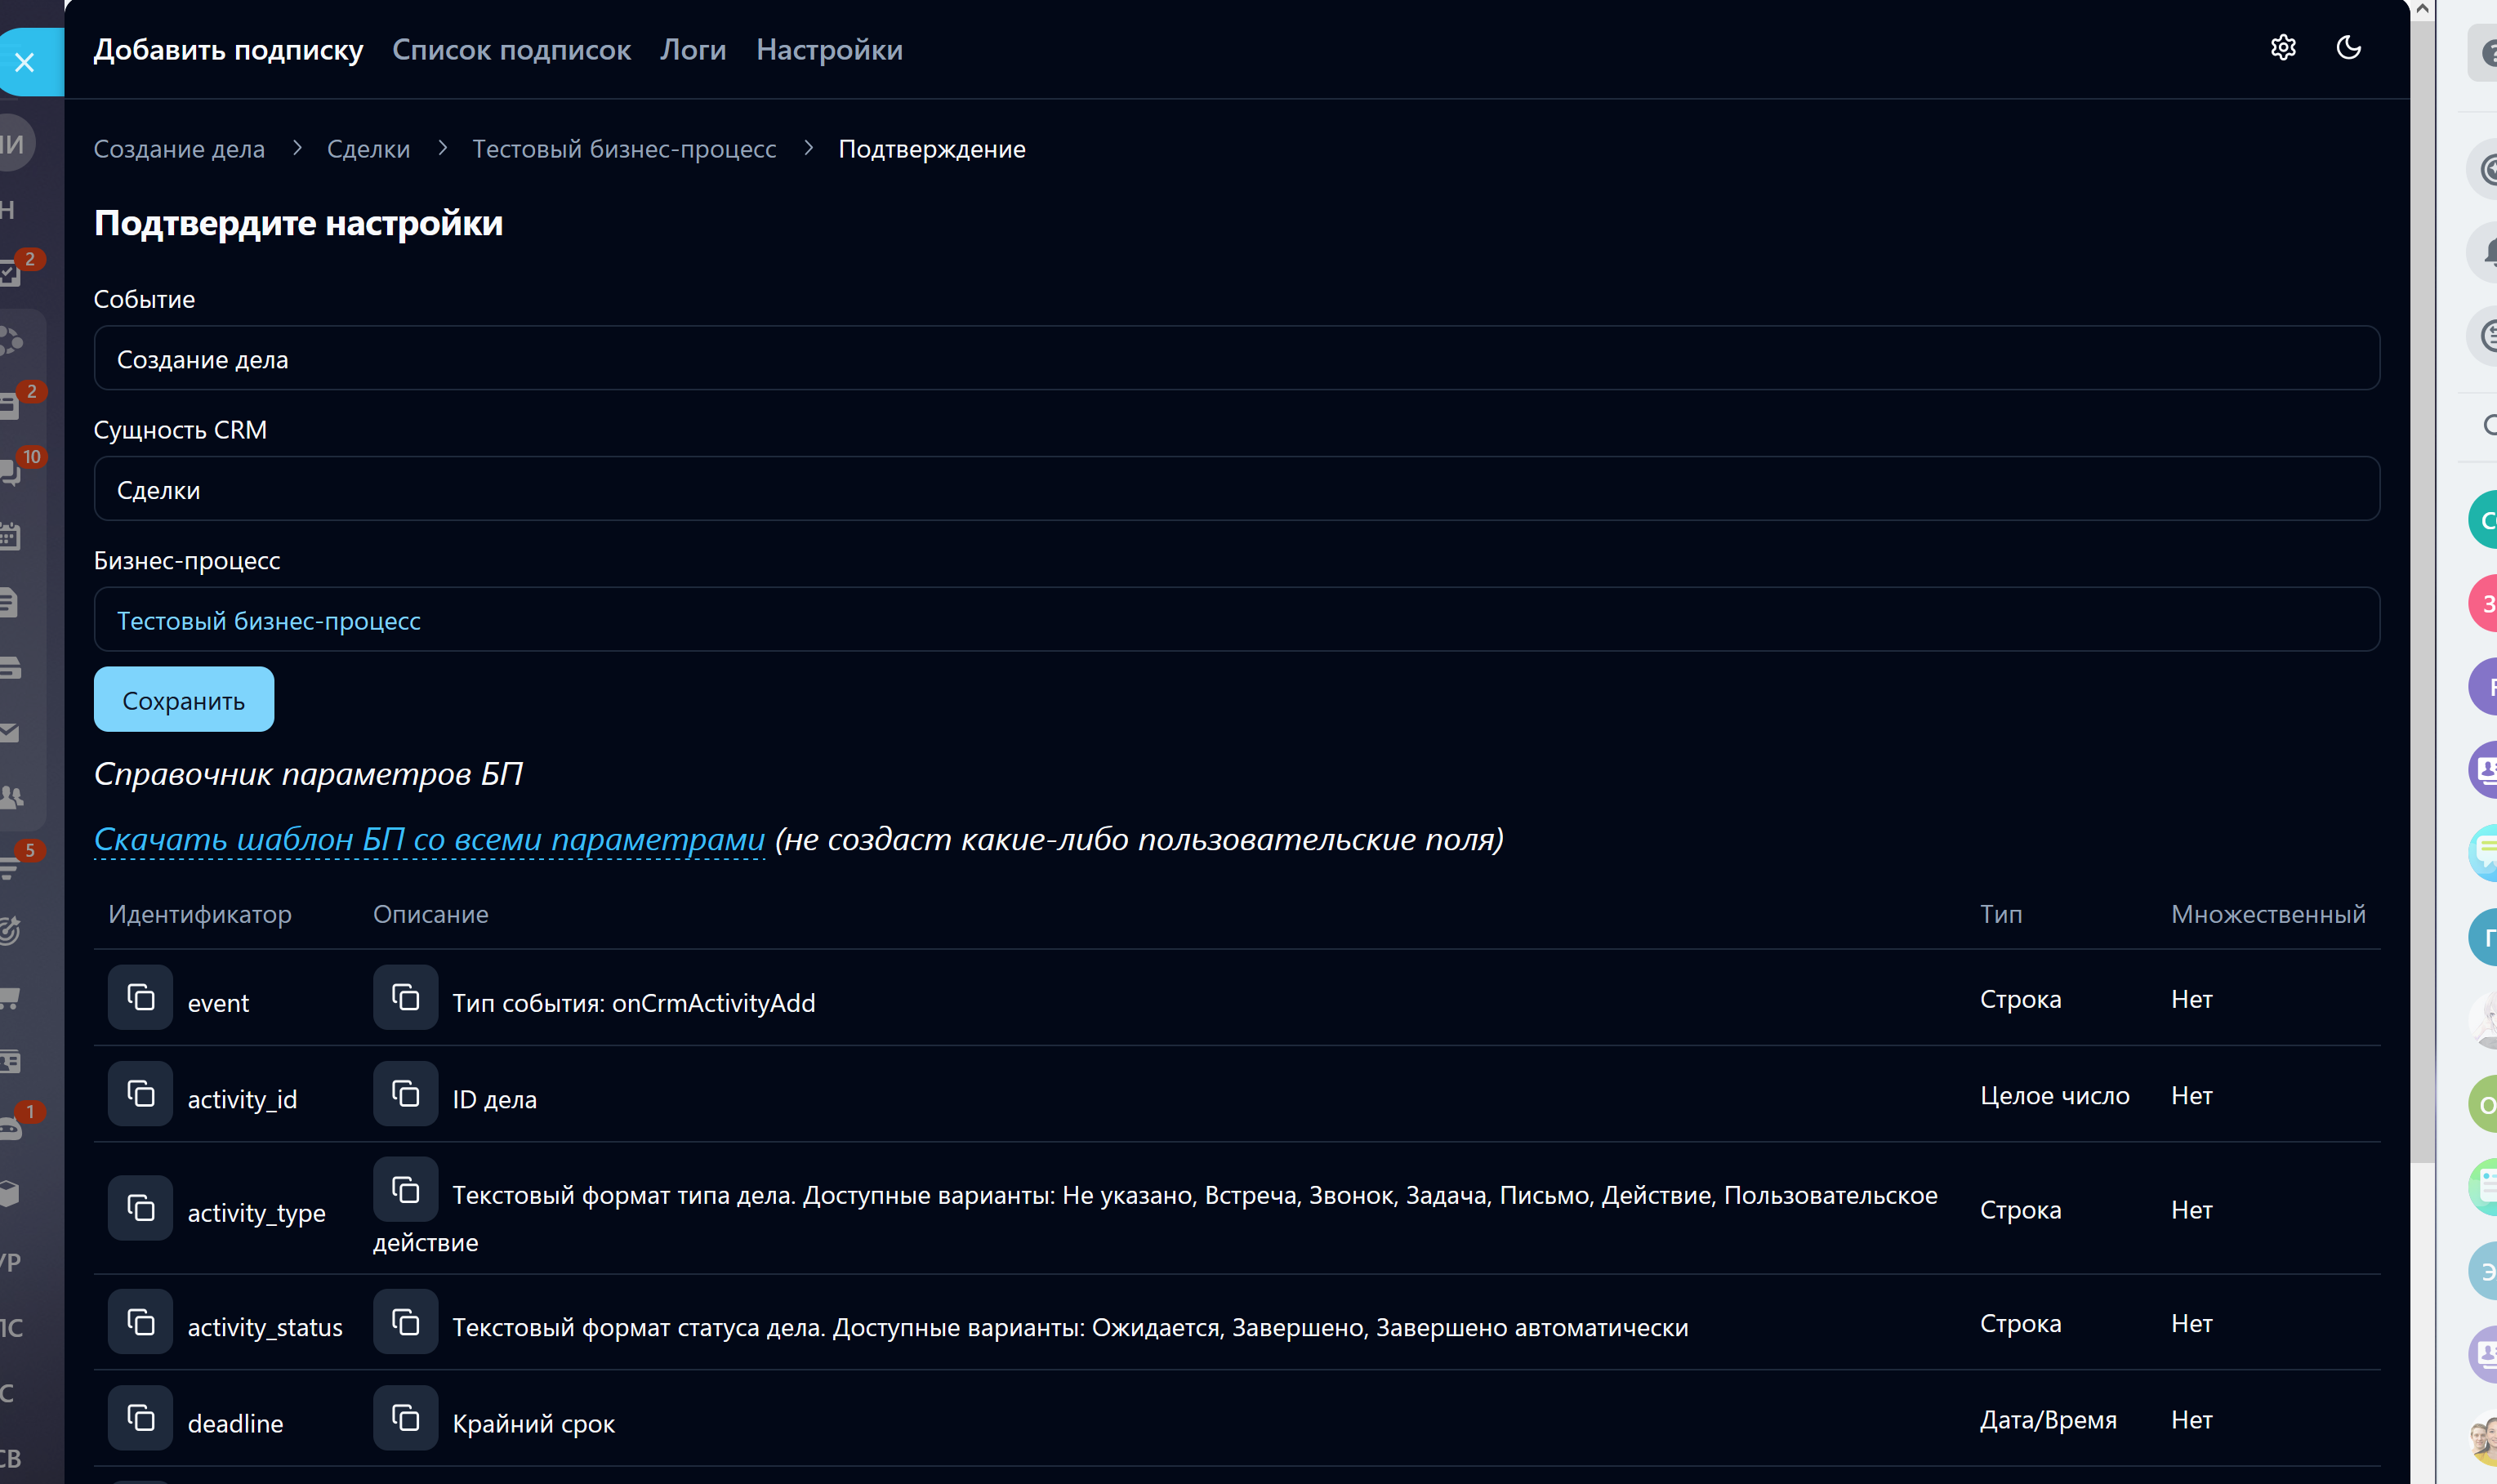2497x1484 pixels.
Task: Open settings via the gear icon
Action: point(2282,47)
